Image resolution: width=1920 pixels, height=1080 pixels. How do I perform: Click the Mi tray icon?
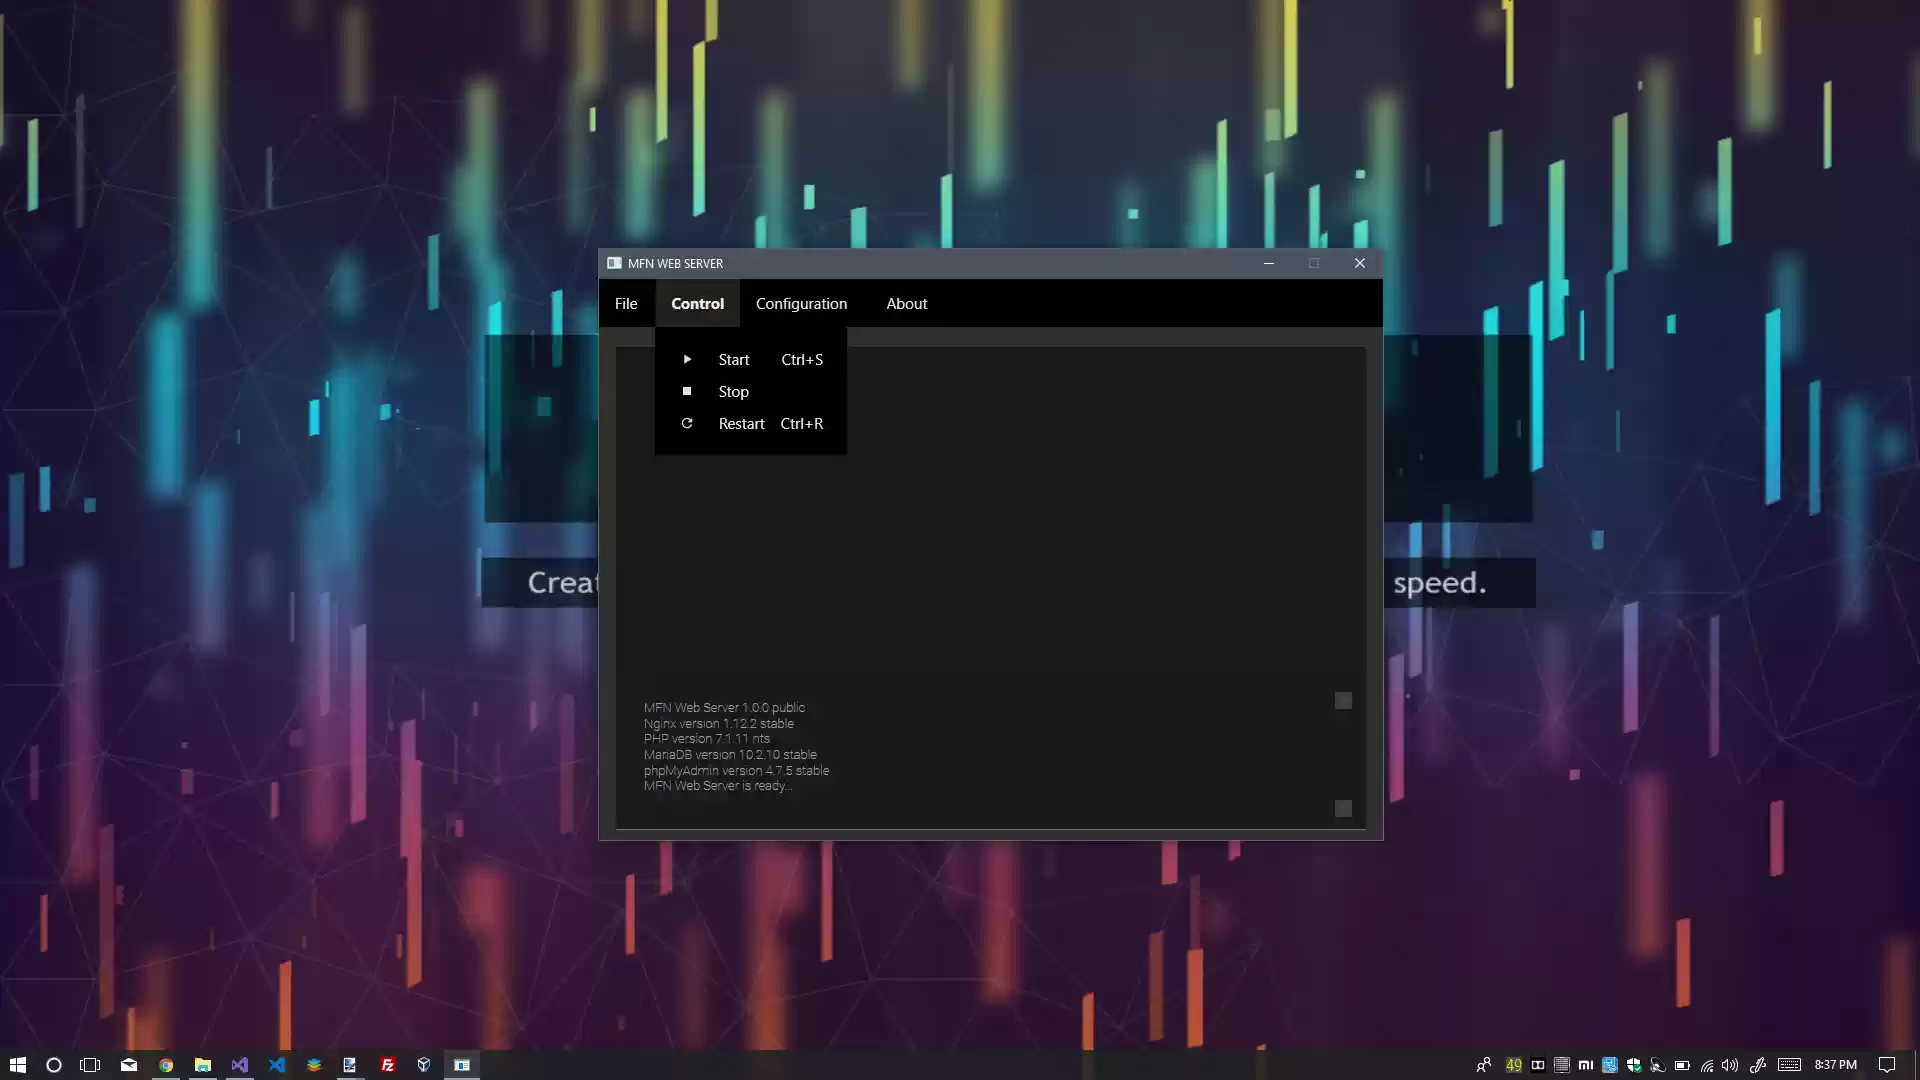1587,1065
